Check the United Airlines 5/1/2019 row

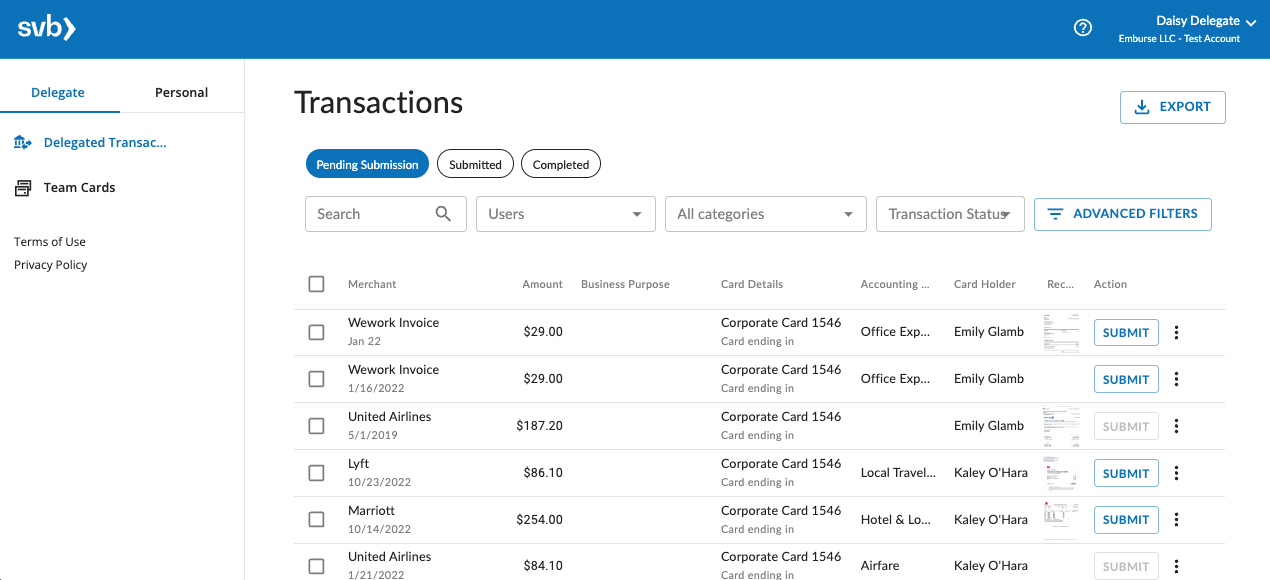317,426
